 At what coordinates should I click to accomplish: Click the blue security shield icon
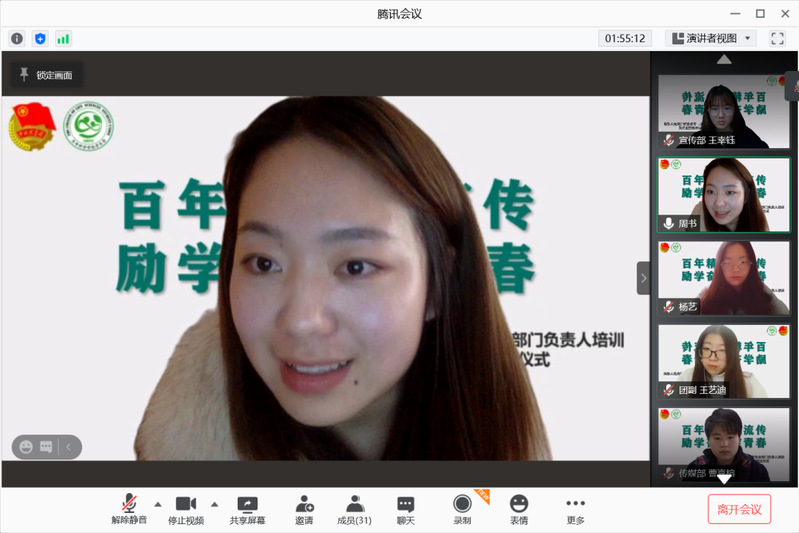point(40,38)
